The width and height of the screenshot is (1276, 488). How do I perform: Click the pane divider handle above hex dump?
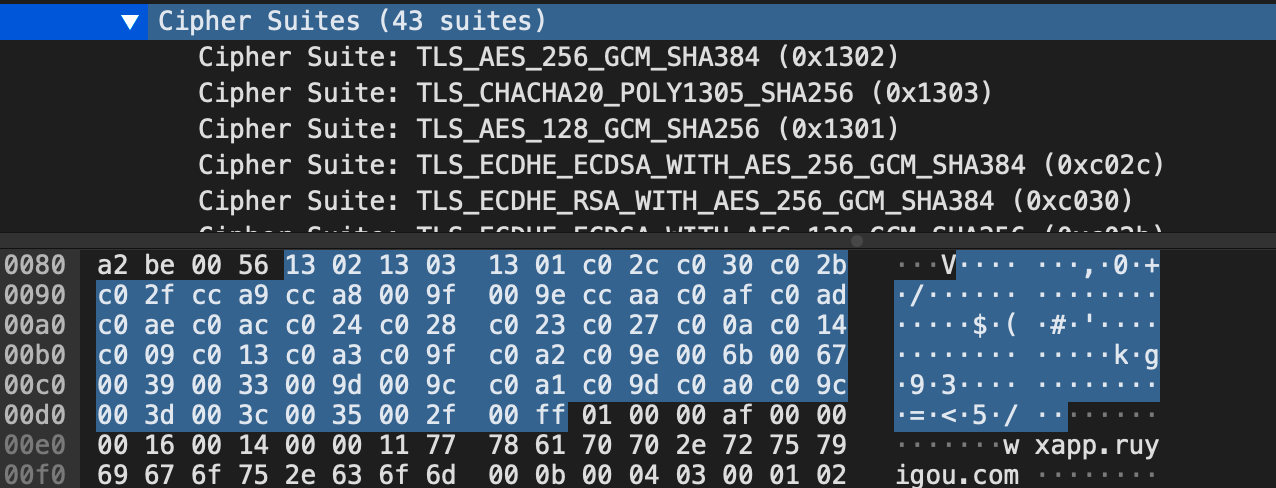[856, 241]
